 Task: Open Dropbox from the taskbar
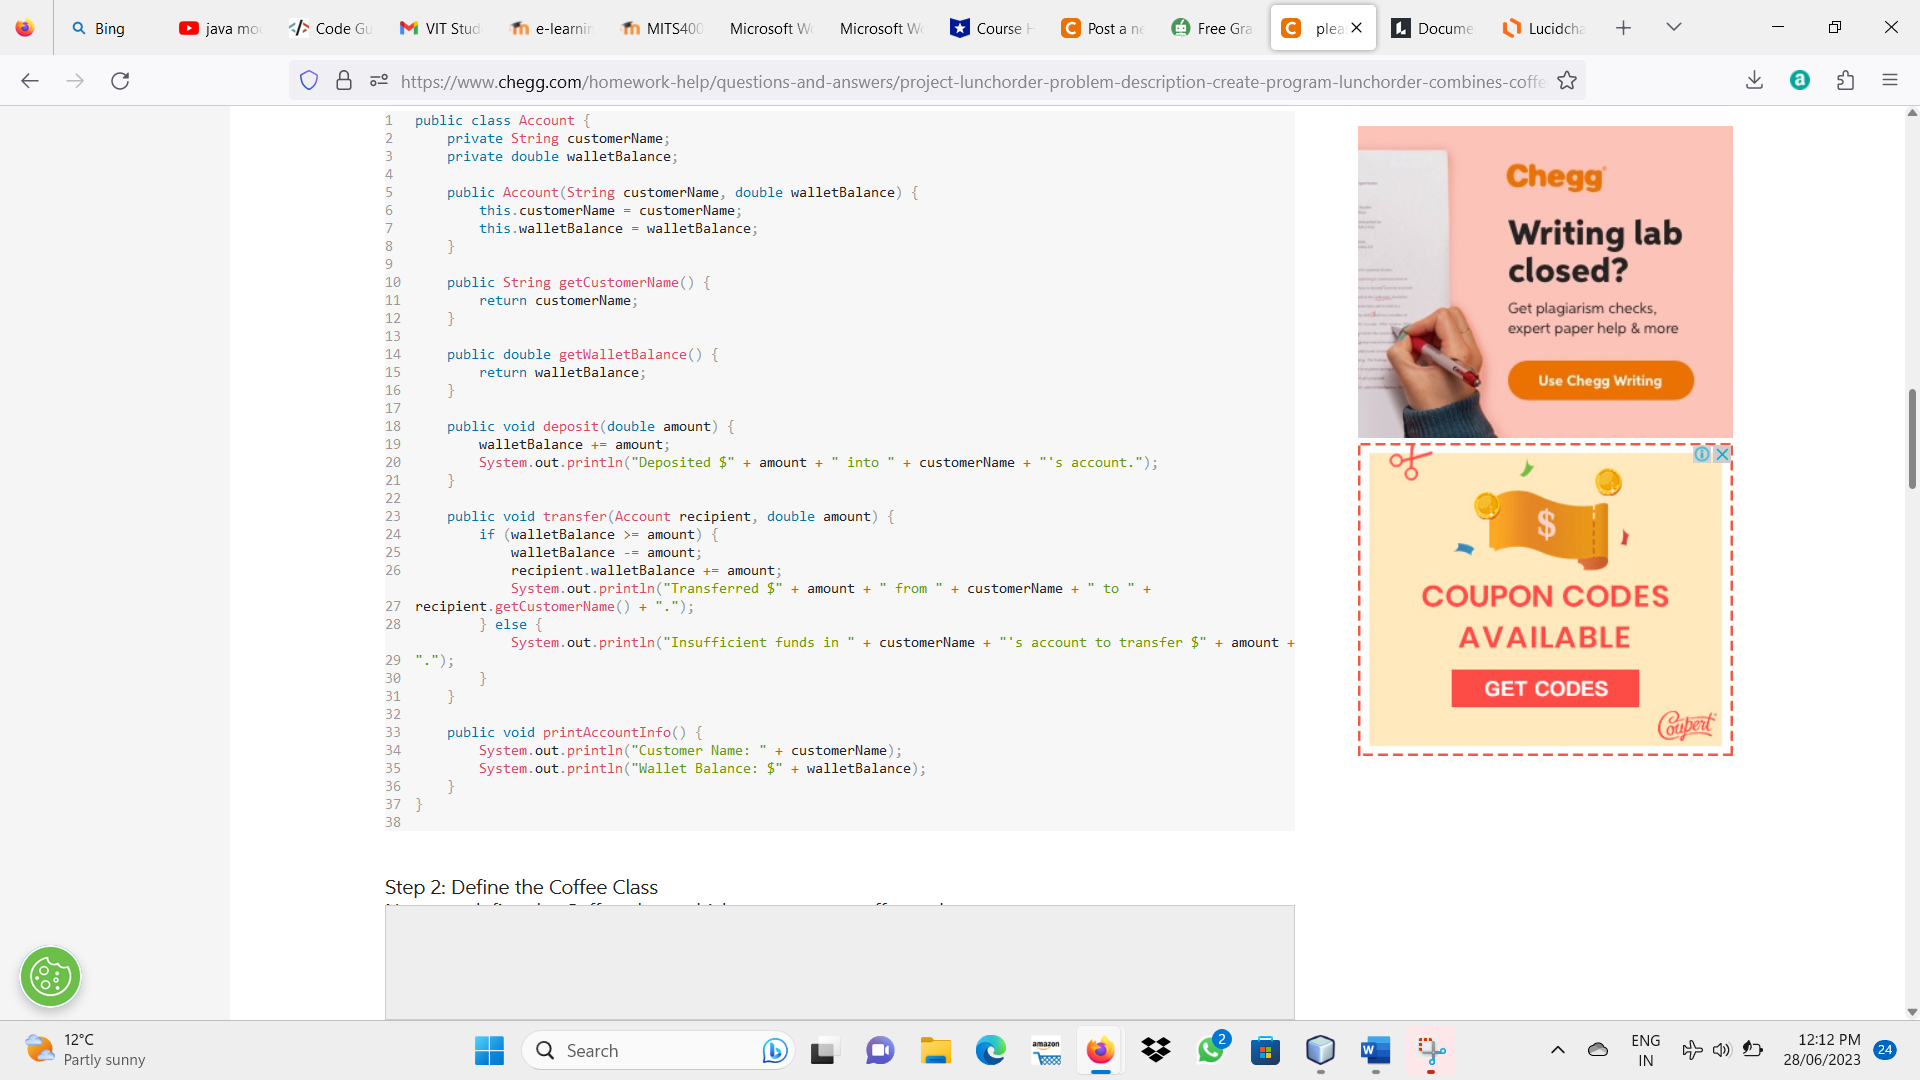click(1155, 1051)
